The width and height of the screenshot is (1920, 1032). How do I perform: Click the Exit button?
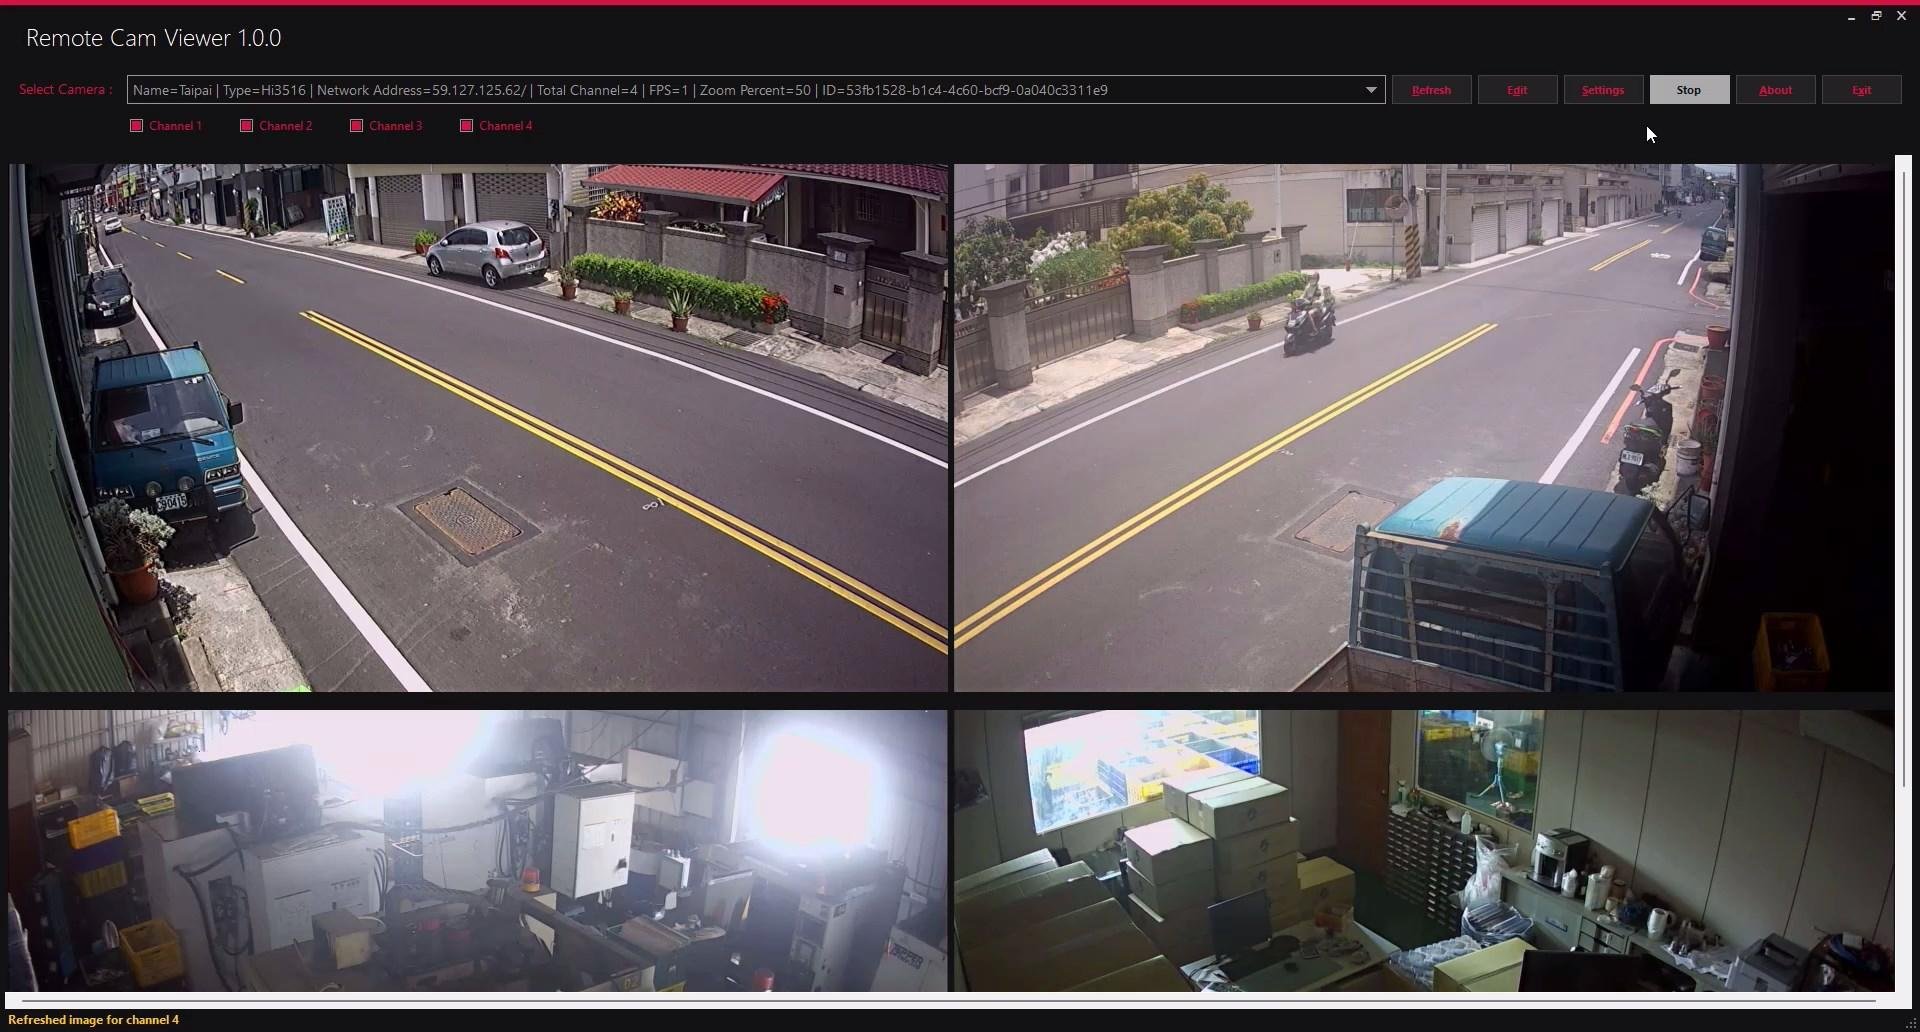click(x=1861, y=90)
